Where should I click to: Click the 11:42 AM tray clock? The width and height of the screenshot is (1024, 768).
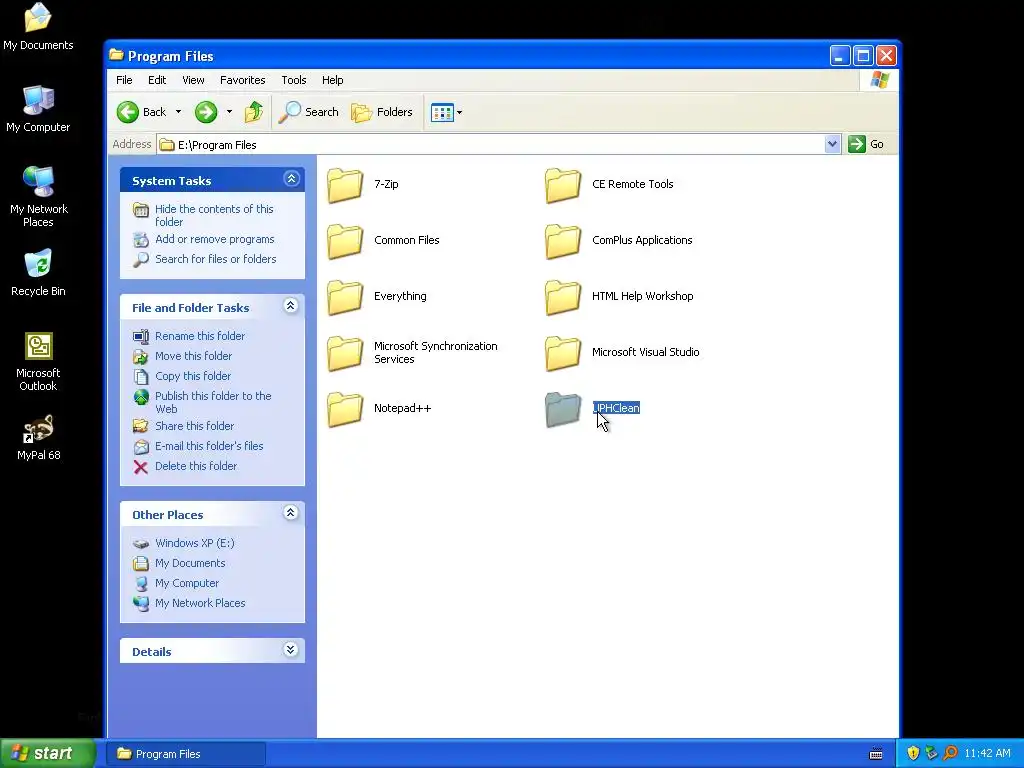(x=987, y=754)
